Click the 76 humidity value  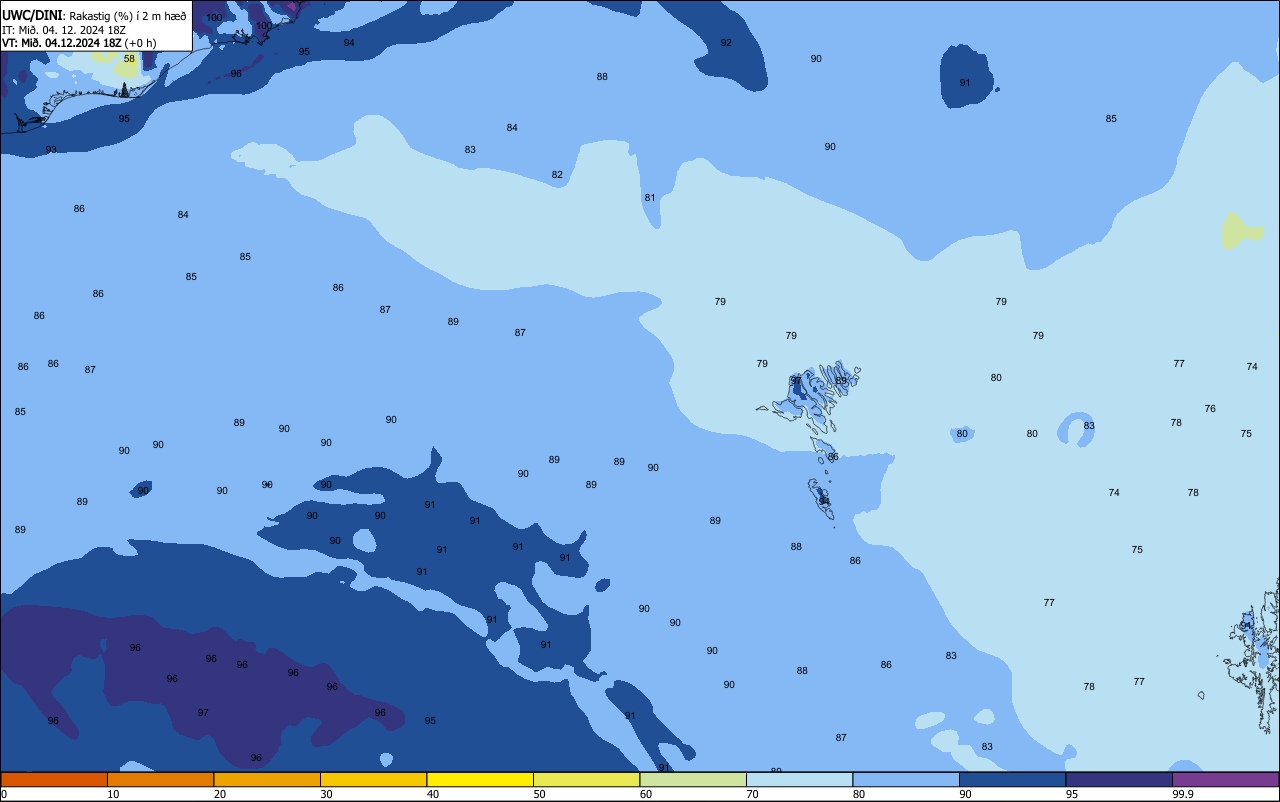(1210, 408)
